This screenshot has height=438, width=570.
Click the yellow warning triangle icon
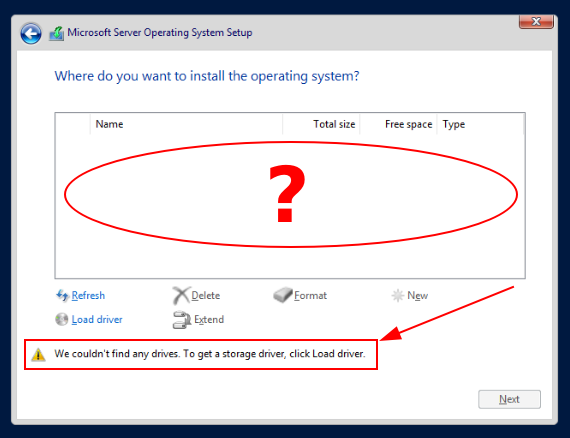coord(38,354)
